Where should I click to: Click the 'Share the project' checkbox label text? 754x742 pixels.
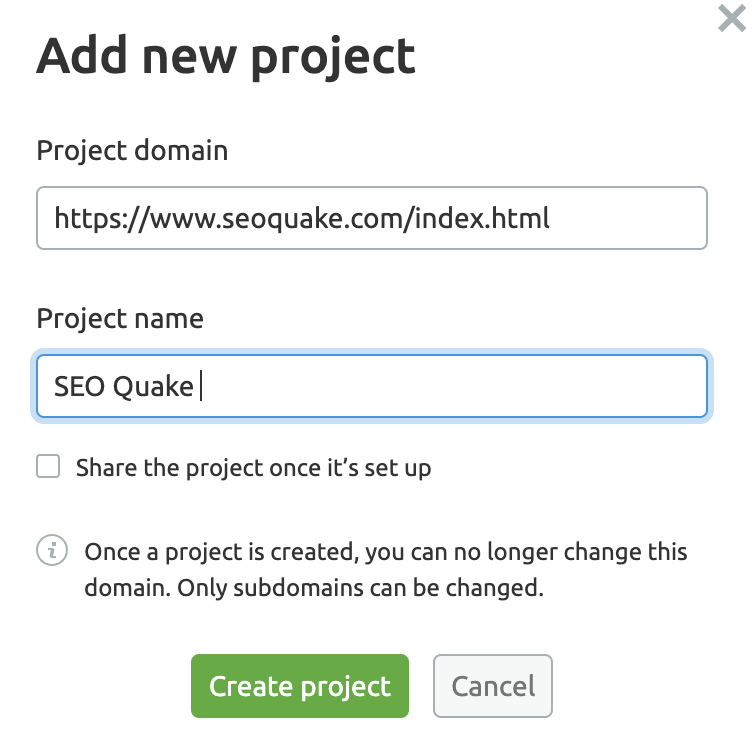[253, 468]
